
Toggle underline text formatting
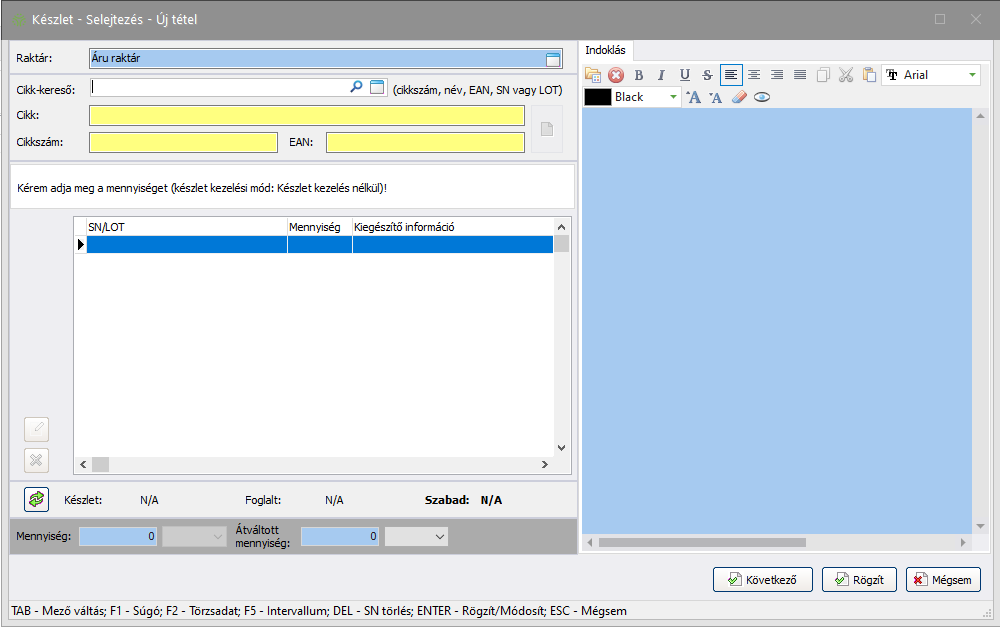tap(685, 75)
